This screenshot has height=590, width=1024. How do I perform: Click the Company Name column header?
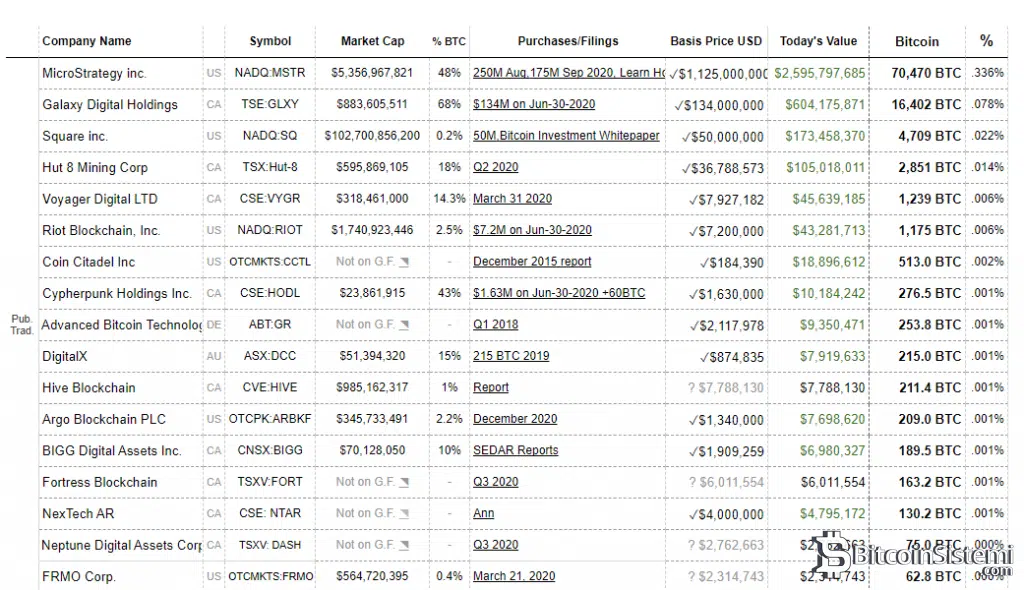coord(87,41)
